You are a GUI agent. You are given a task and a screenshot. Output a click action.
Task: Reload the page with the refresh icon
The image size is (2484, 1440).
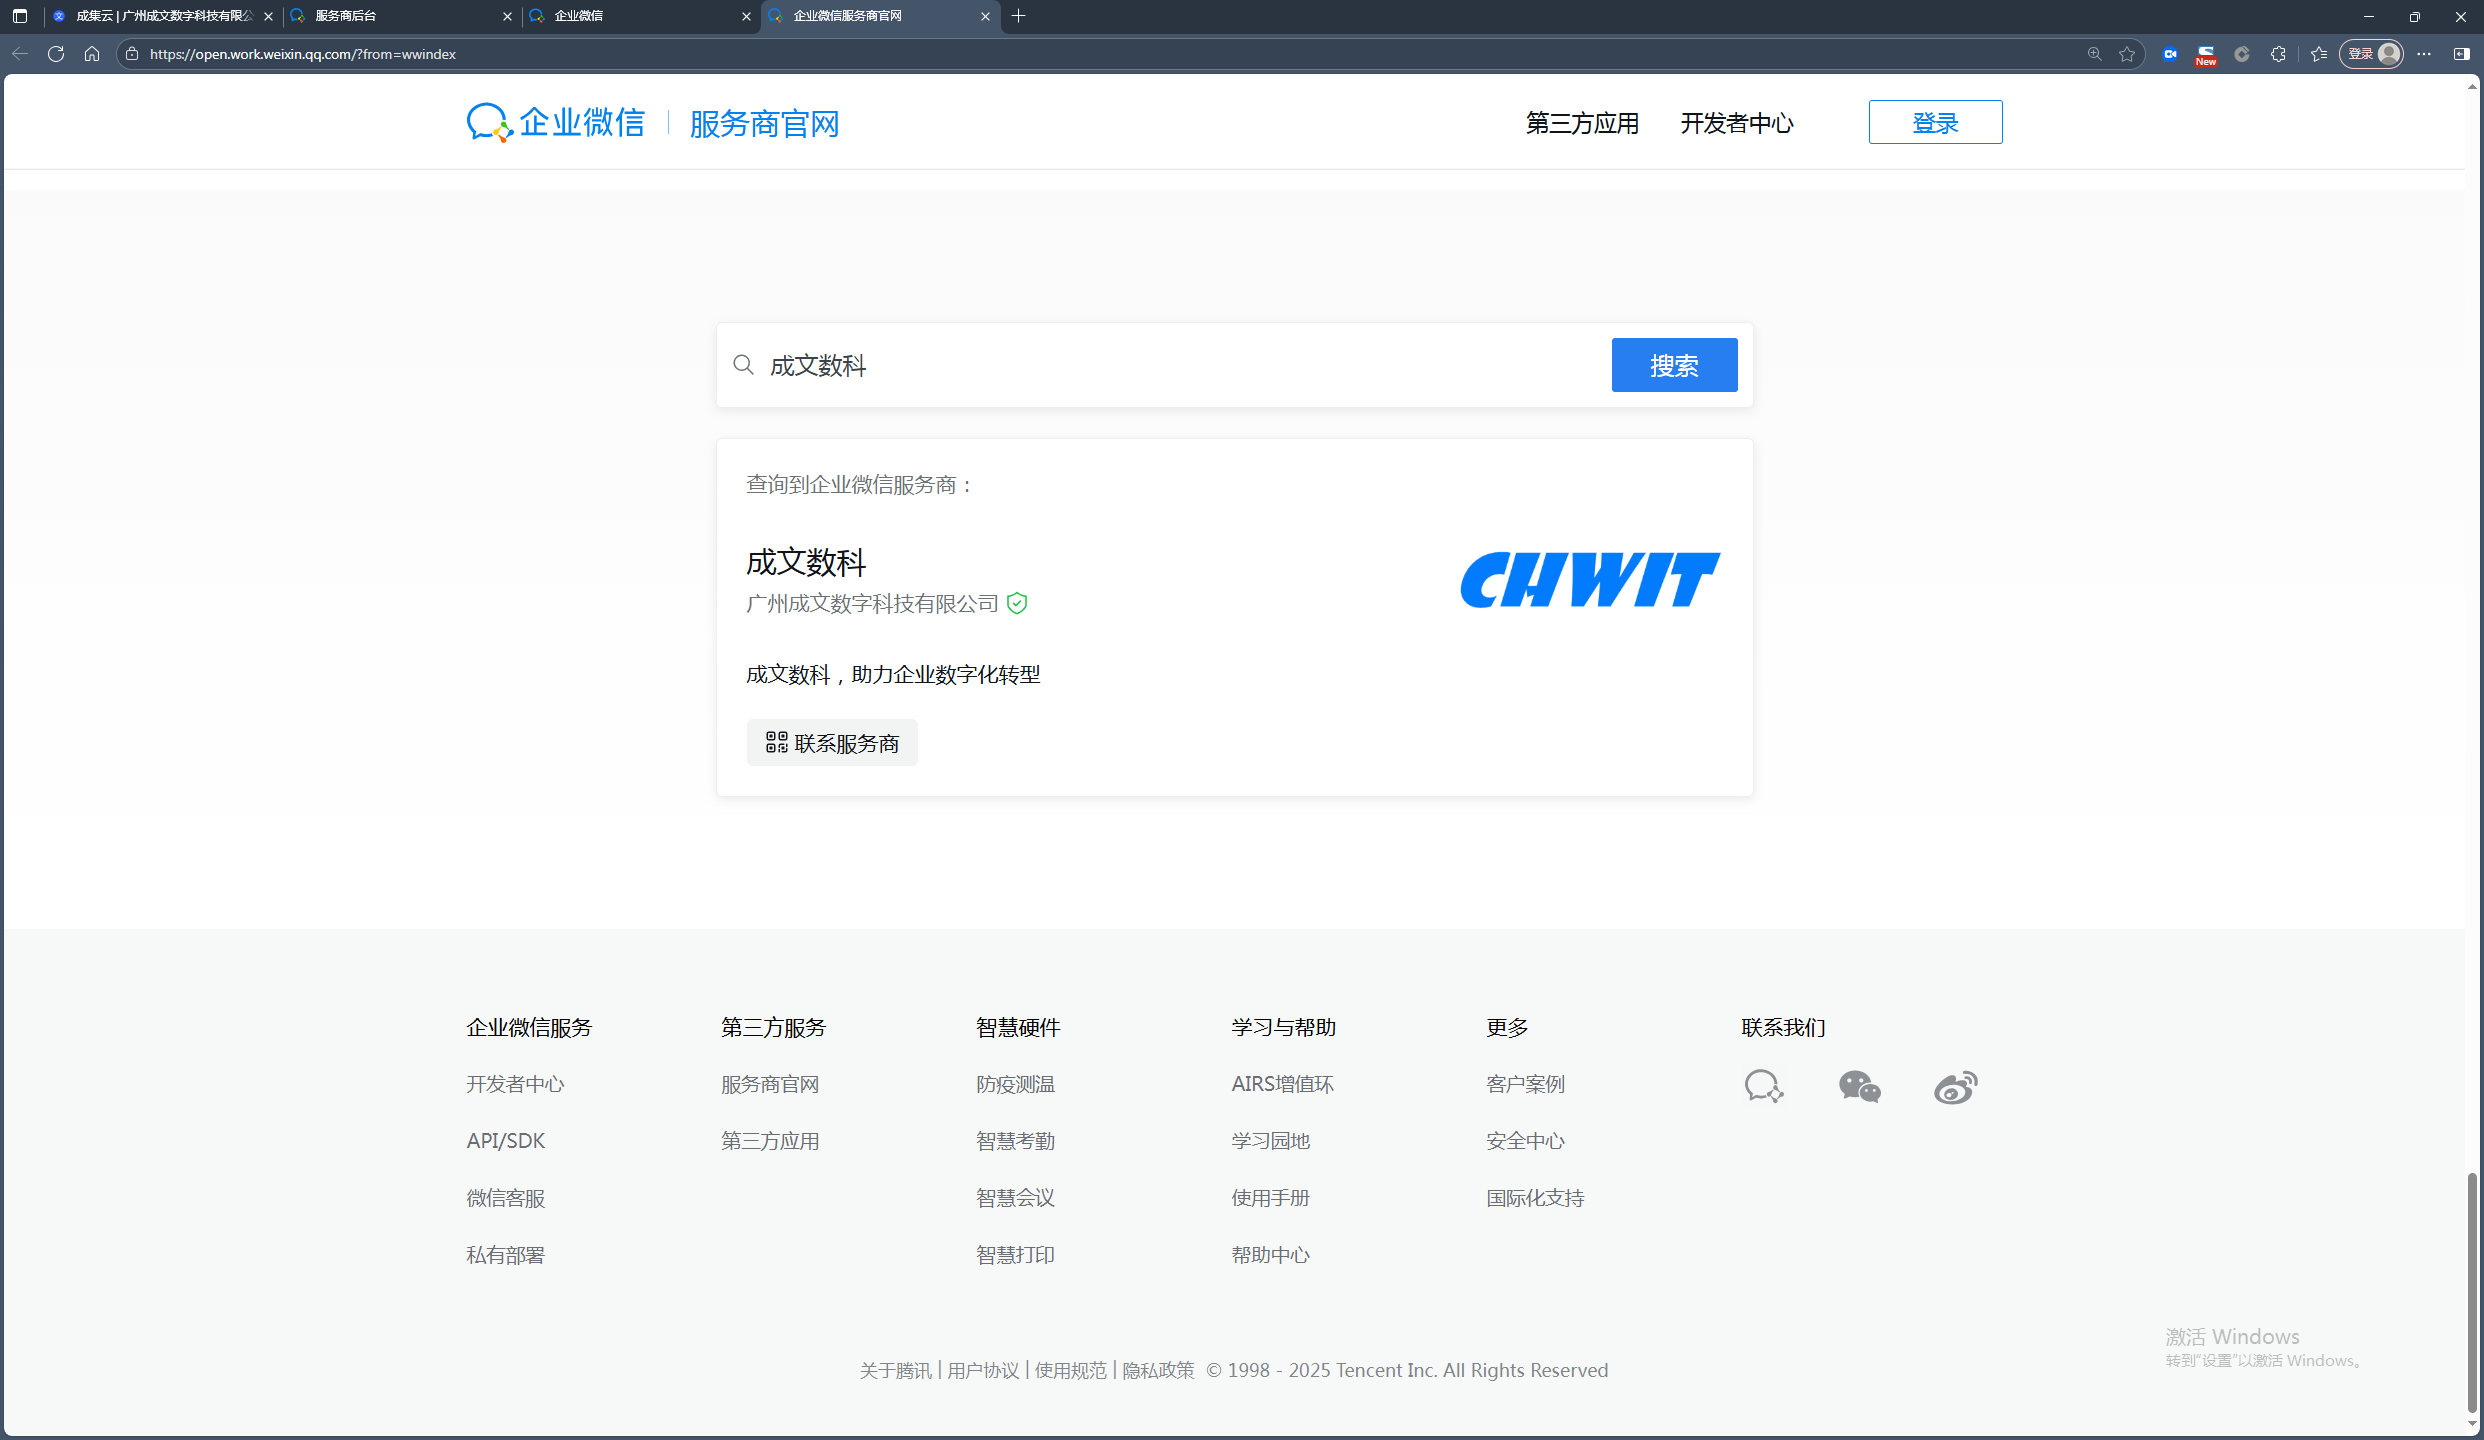point(56,54)
